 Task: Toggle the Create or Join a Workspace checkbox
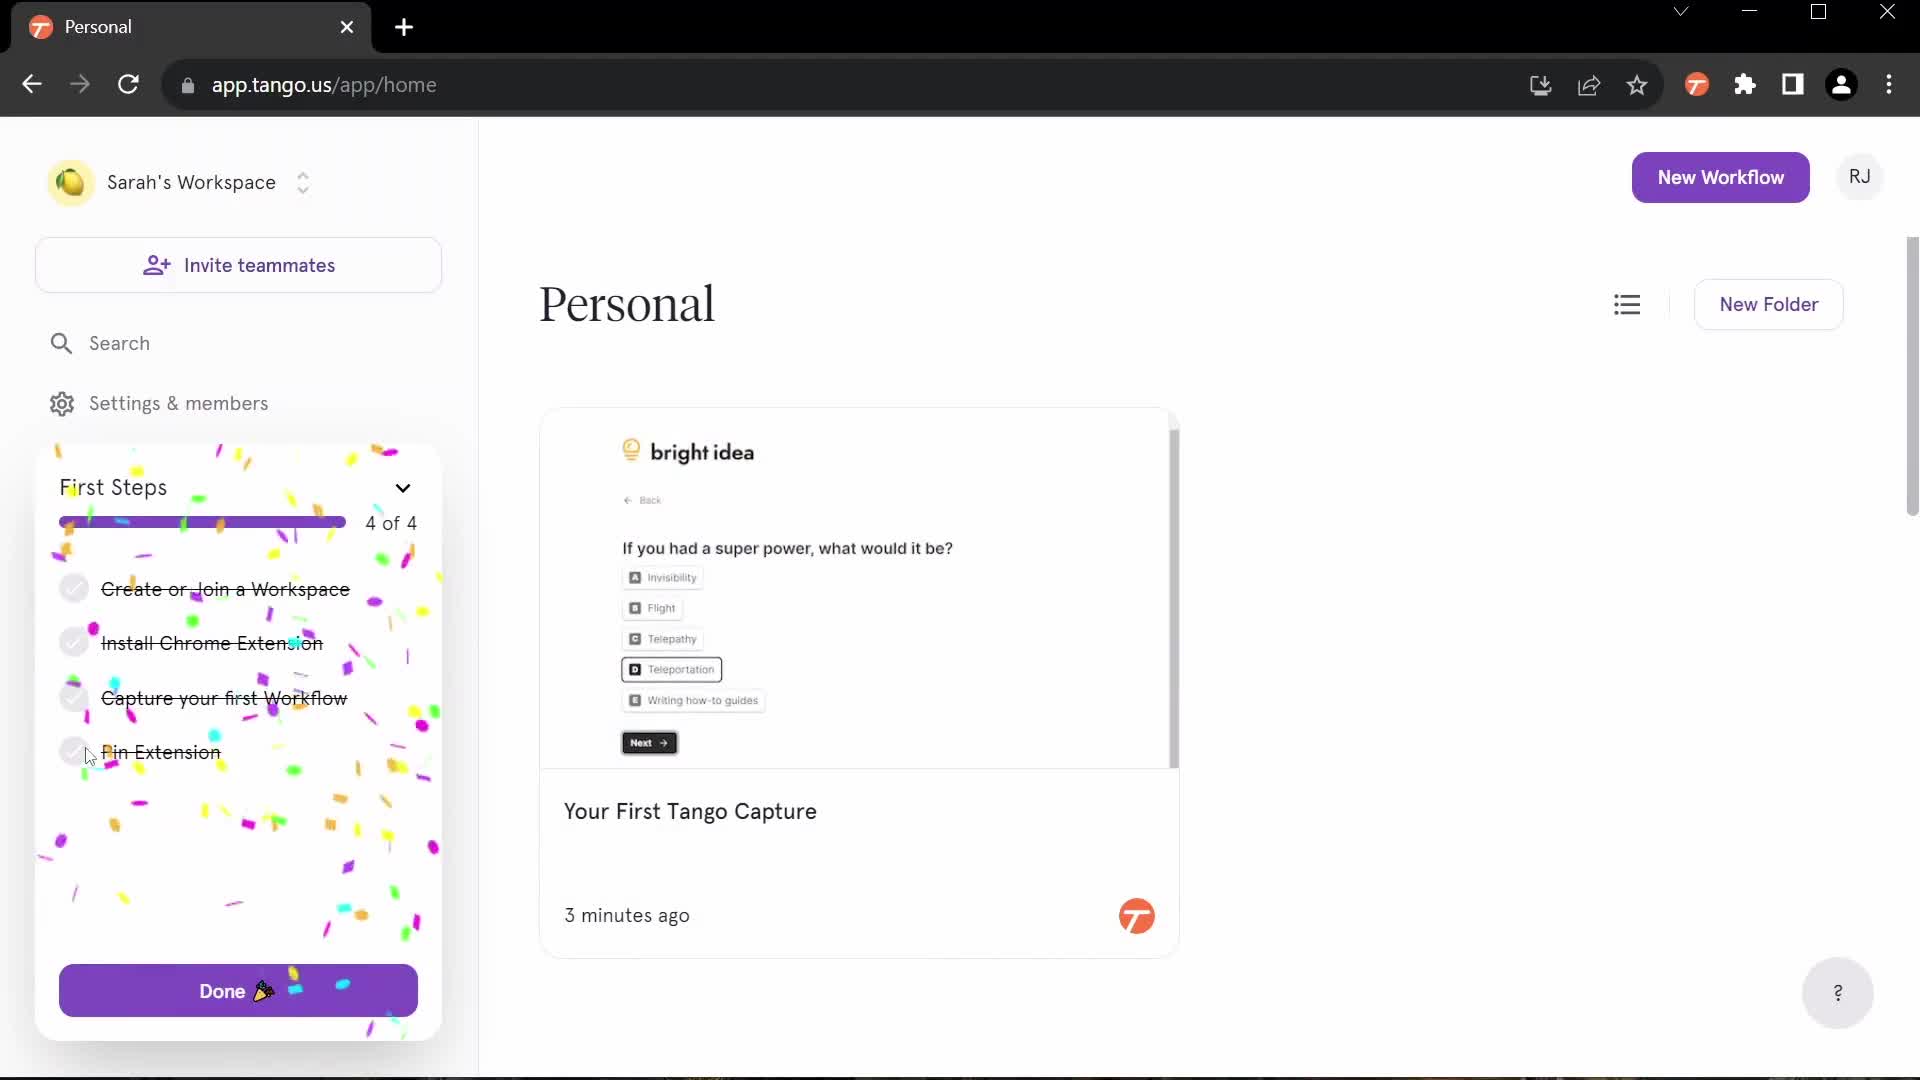74,587
